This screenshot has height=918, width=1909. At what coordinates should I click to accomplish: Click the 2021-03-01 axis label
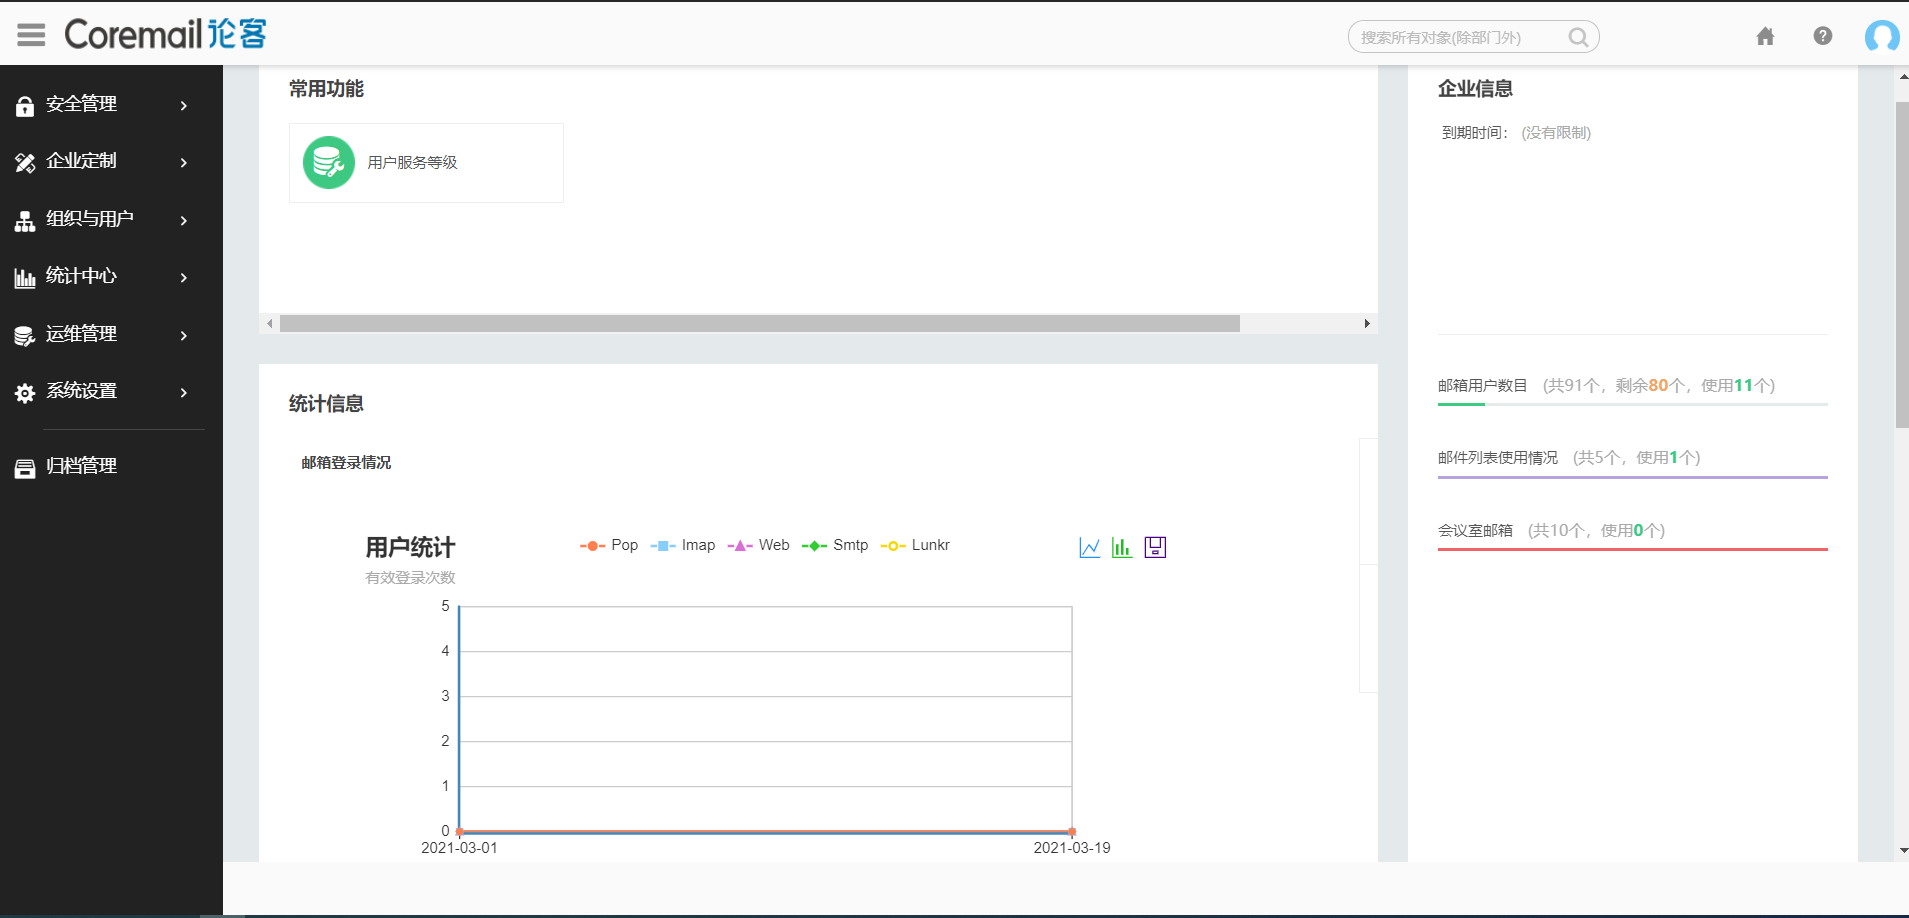pyautogui.click(x=459, y=848)
